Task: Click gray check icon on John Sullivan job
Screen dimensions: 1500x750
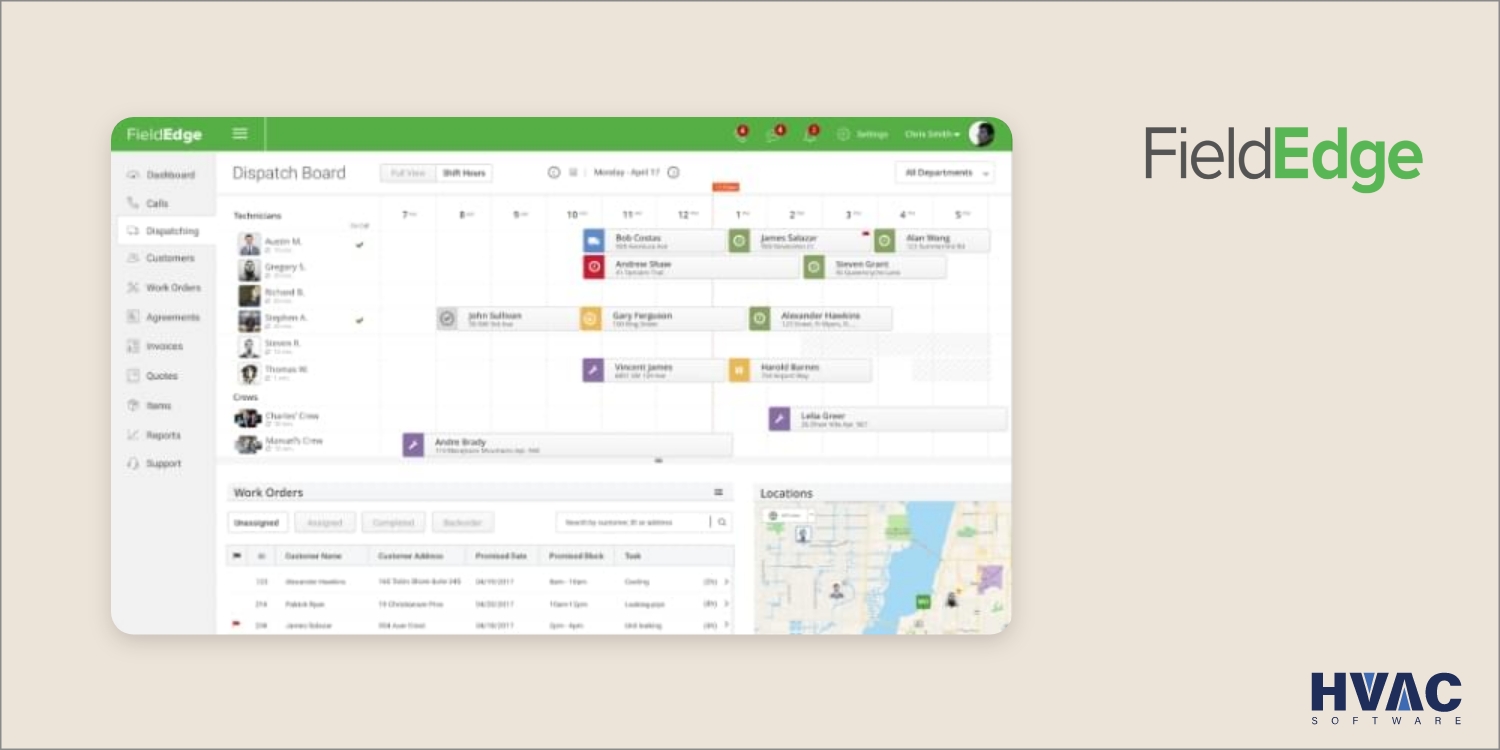Action: point(448,319)
